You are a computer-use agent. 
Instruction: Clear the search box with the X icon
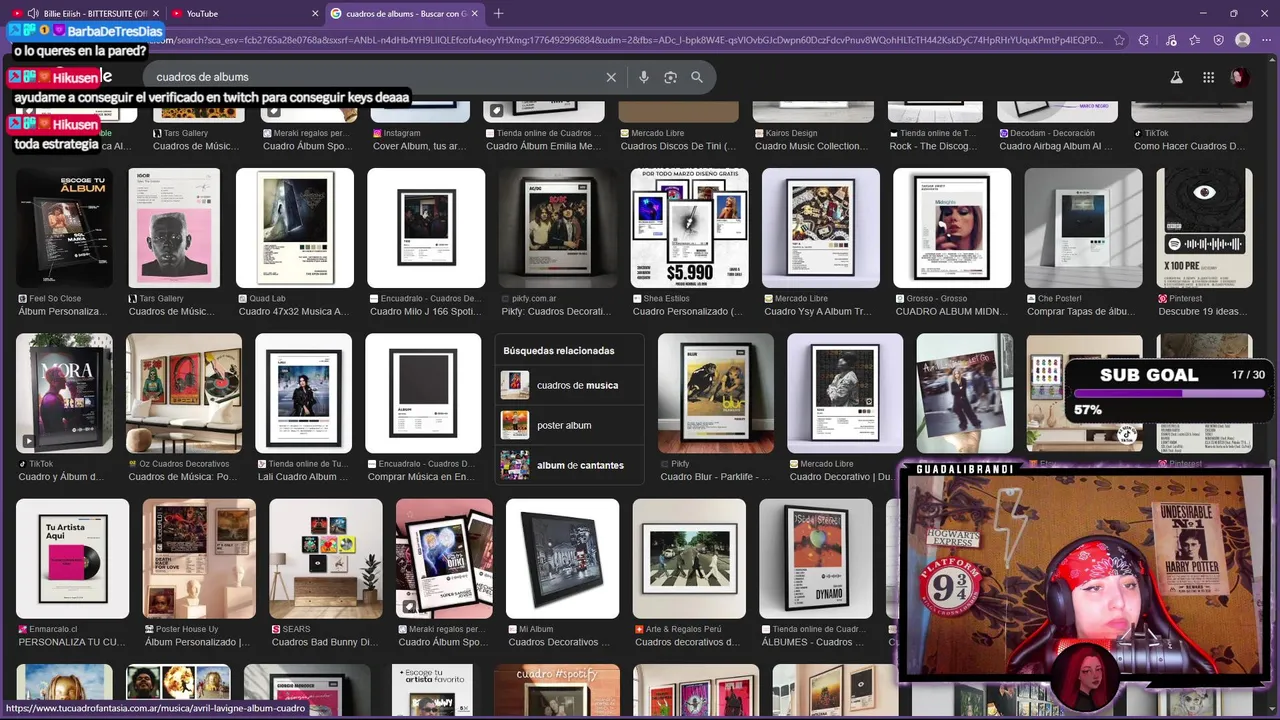coord(611,77)
